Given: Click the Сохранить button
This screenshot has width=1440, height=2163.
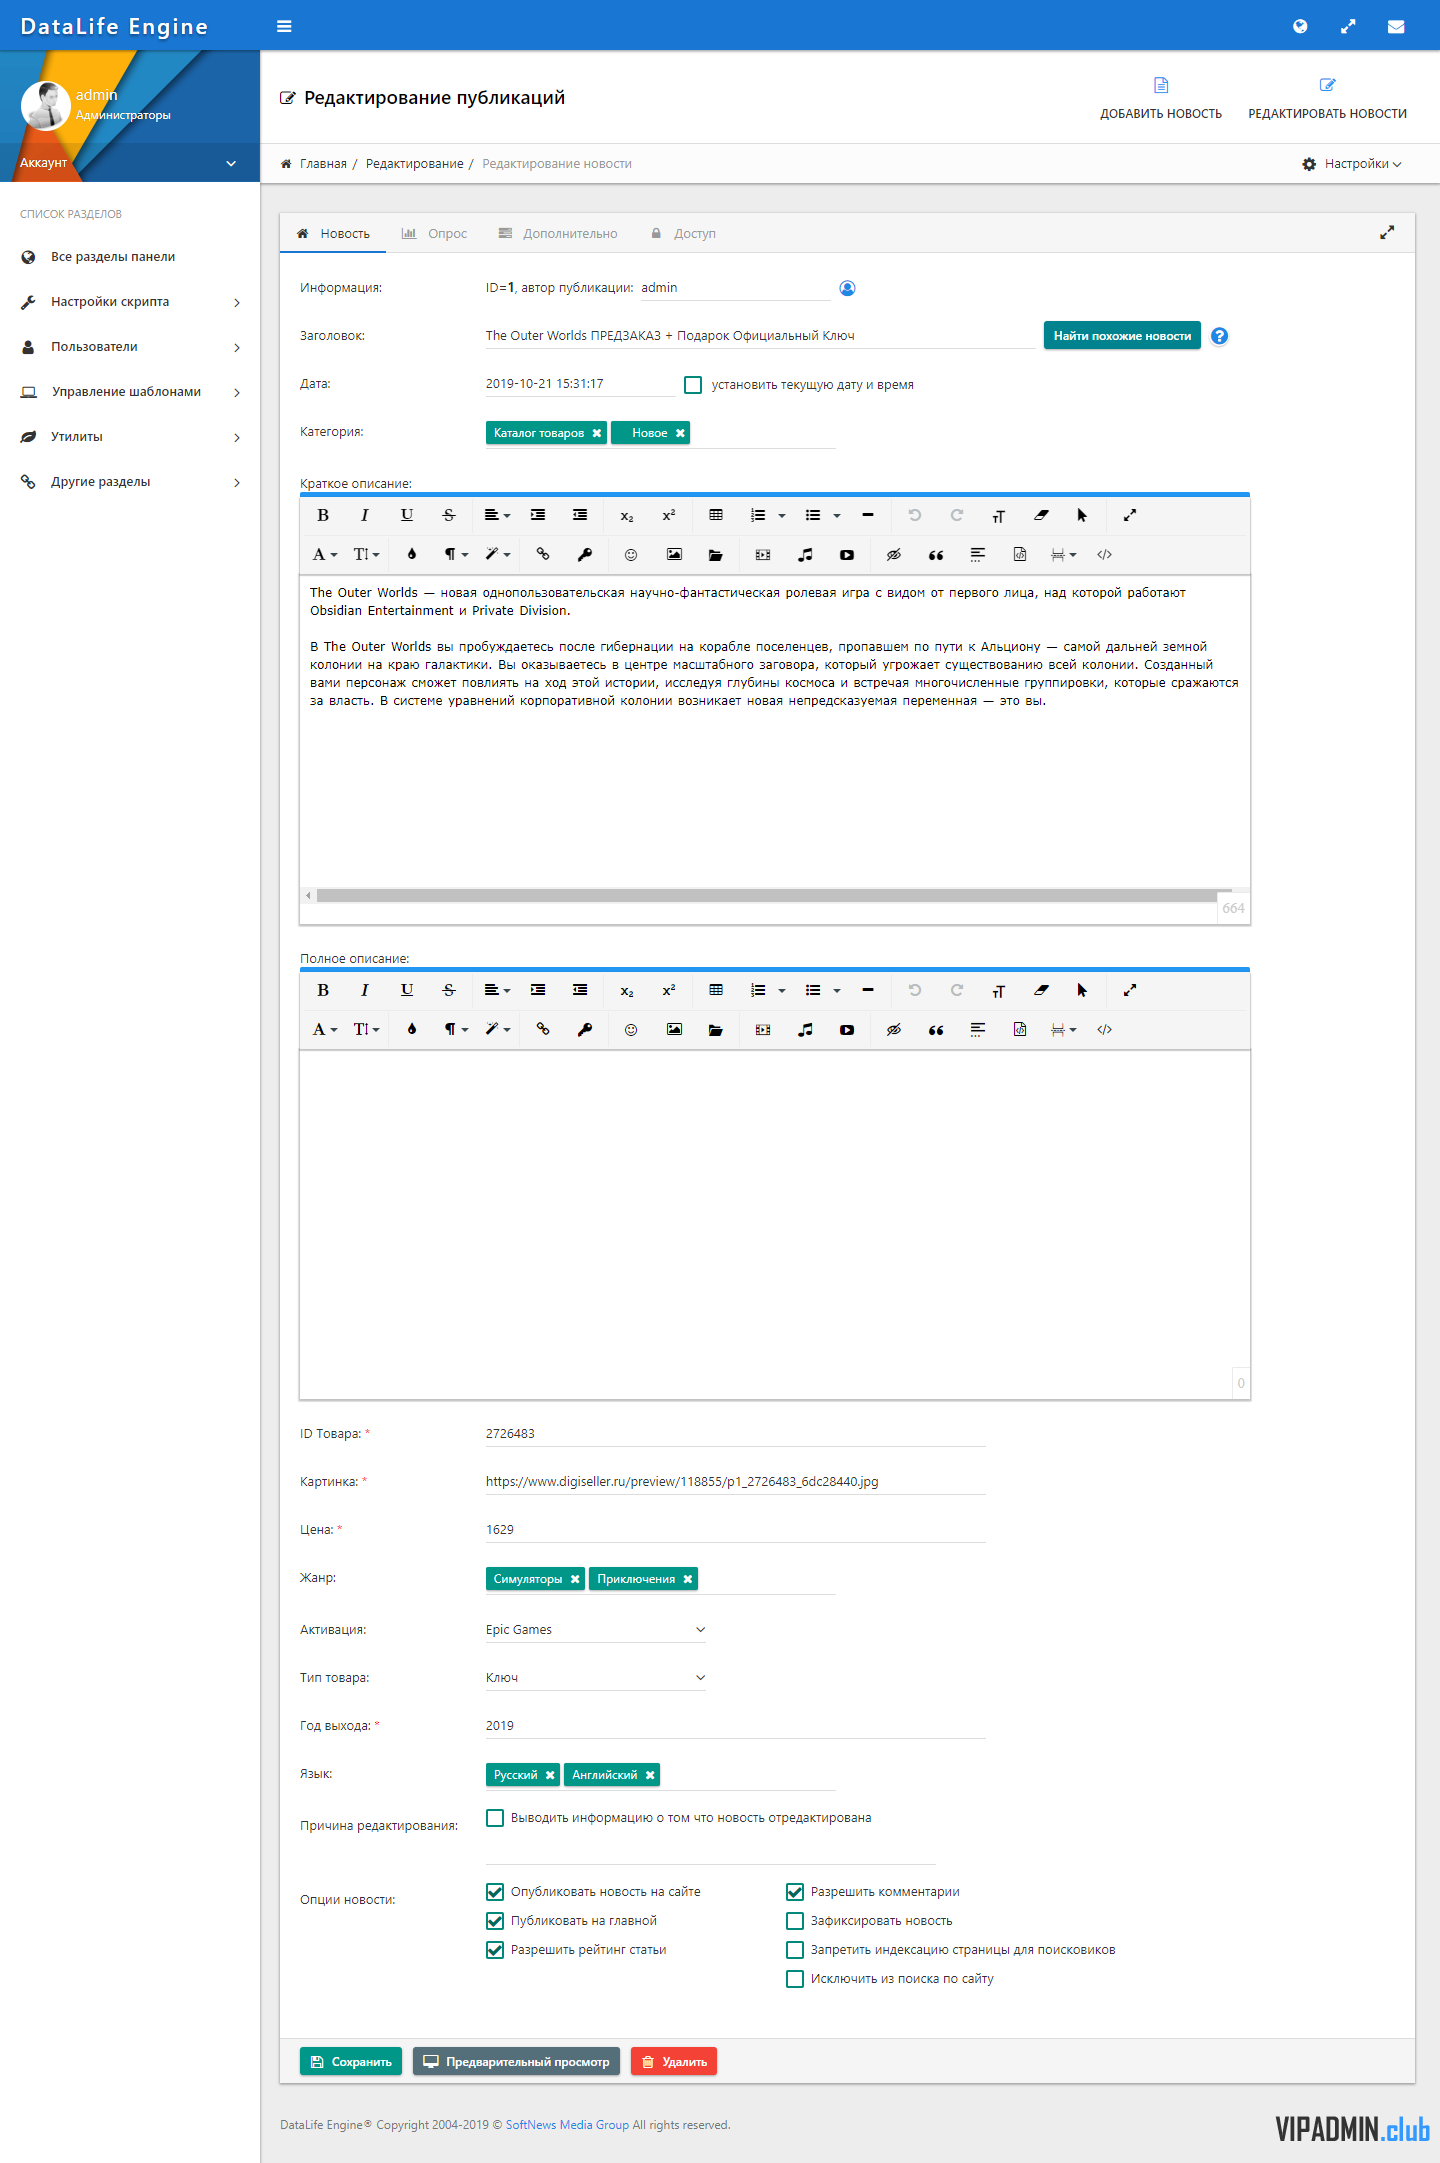Looking at the screenshot, I should tap(351, 2062).
